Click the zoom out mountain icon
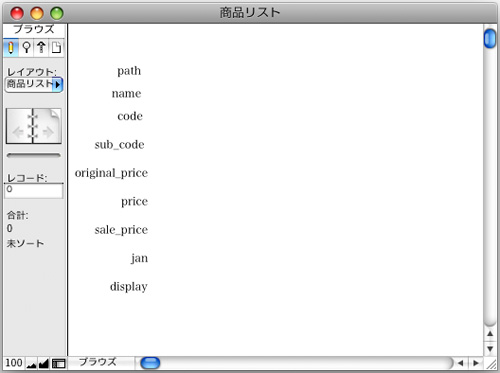 click(31, 364)
